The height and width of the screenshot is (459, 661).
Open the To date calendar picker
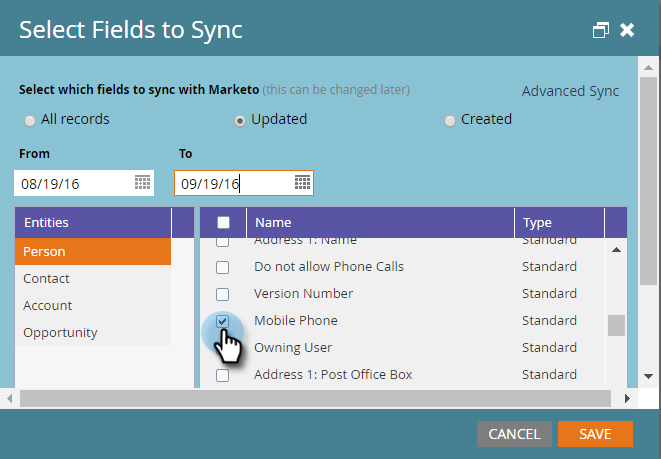302,183
